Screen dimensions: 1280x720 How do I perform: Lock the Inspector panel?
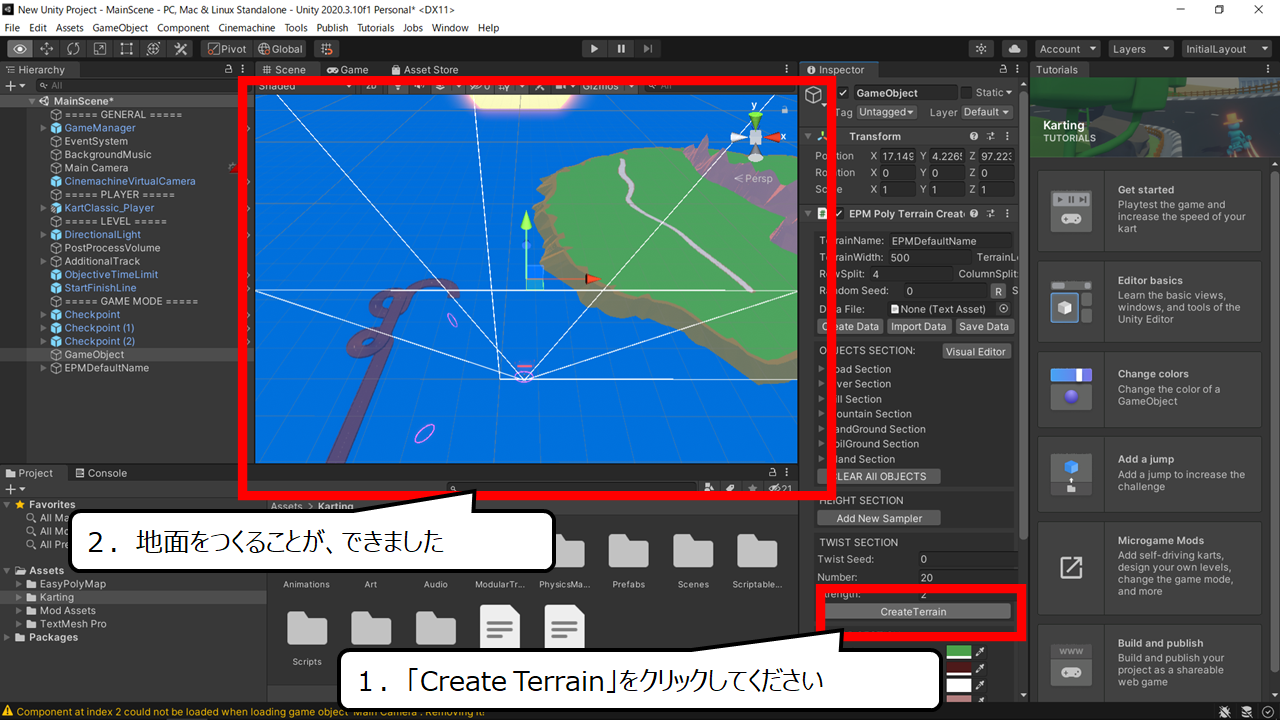pyautogui.click(x=1004, y=70)
